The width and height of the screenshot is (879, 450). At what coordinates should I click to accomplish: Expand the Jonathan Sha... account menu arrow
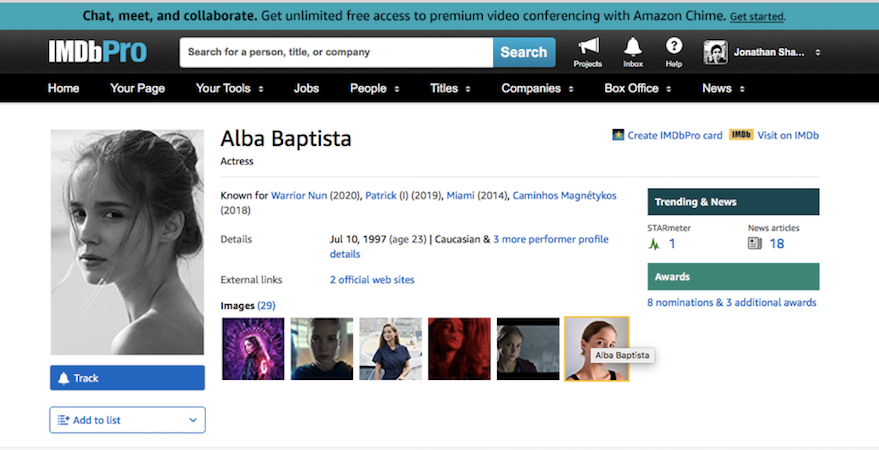[818, 52]
